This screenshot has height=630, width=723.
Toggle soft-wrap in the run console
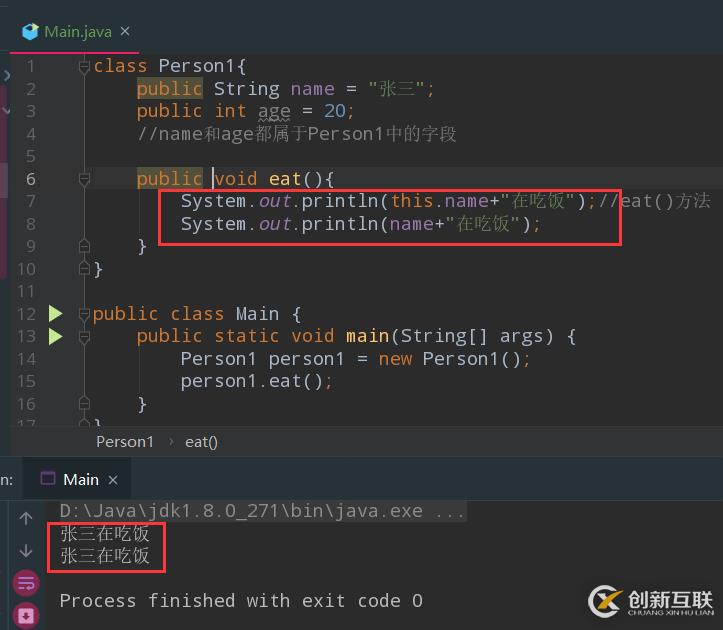(26, 583)
